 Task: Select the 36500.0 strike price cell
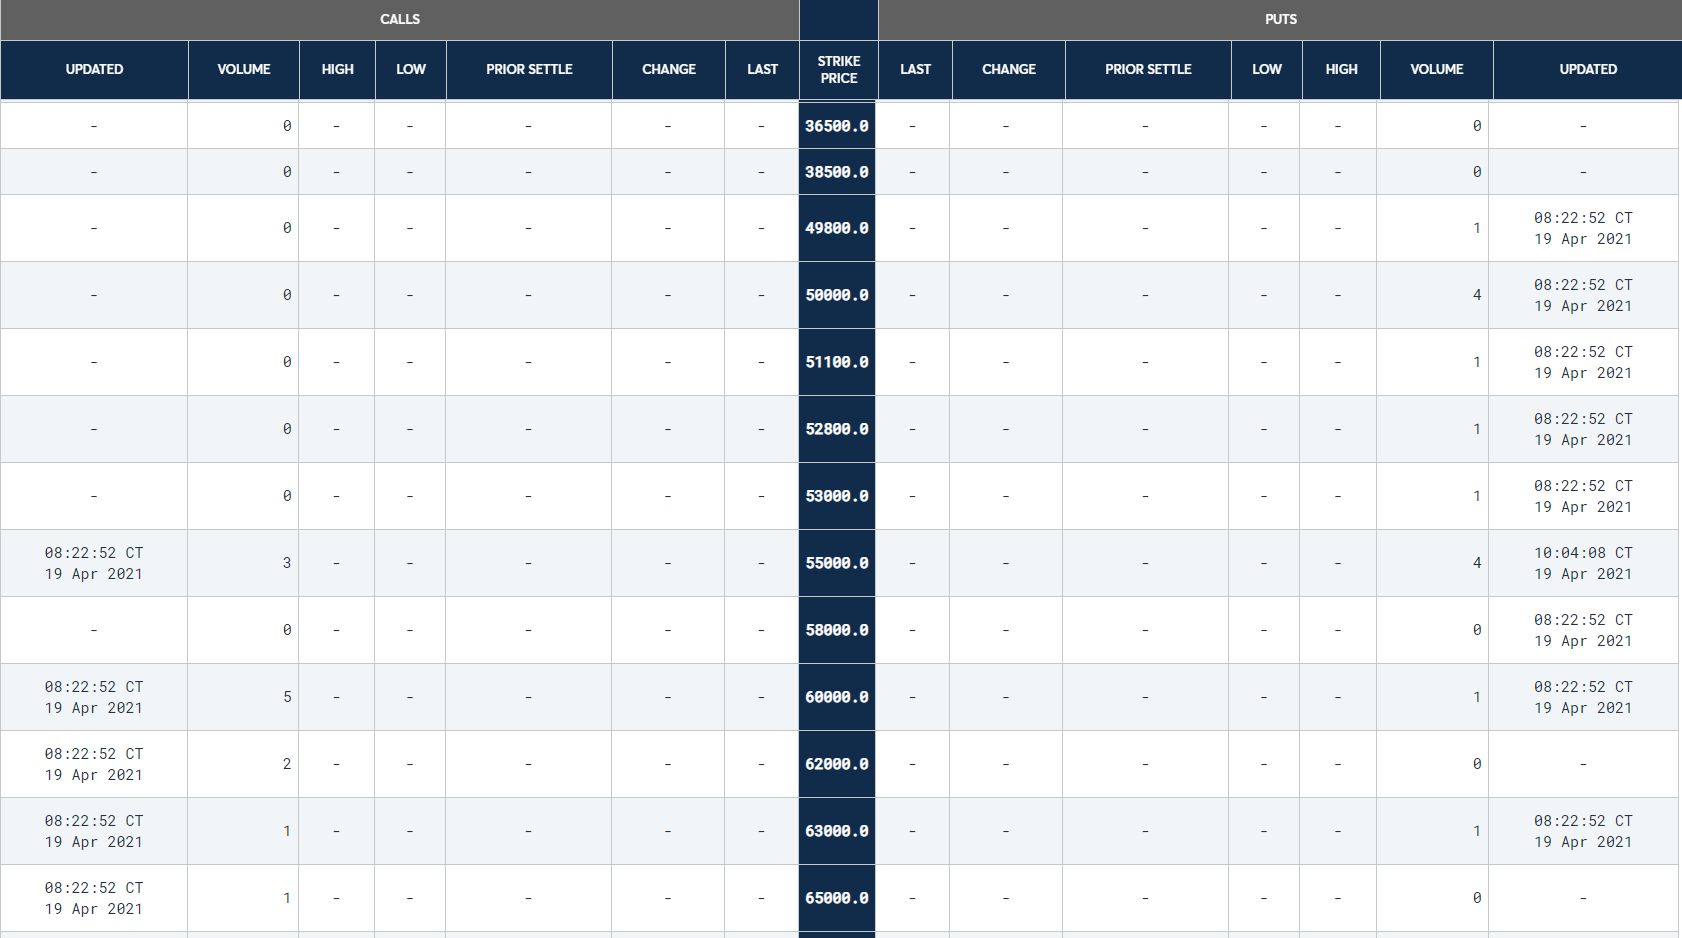coord(837,126)
